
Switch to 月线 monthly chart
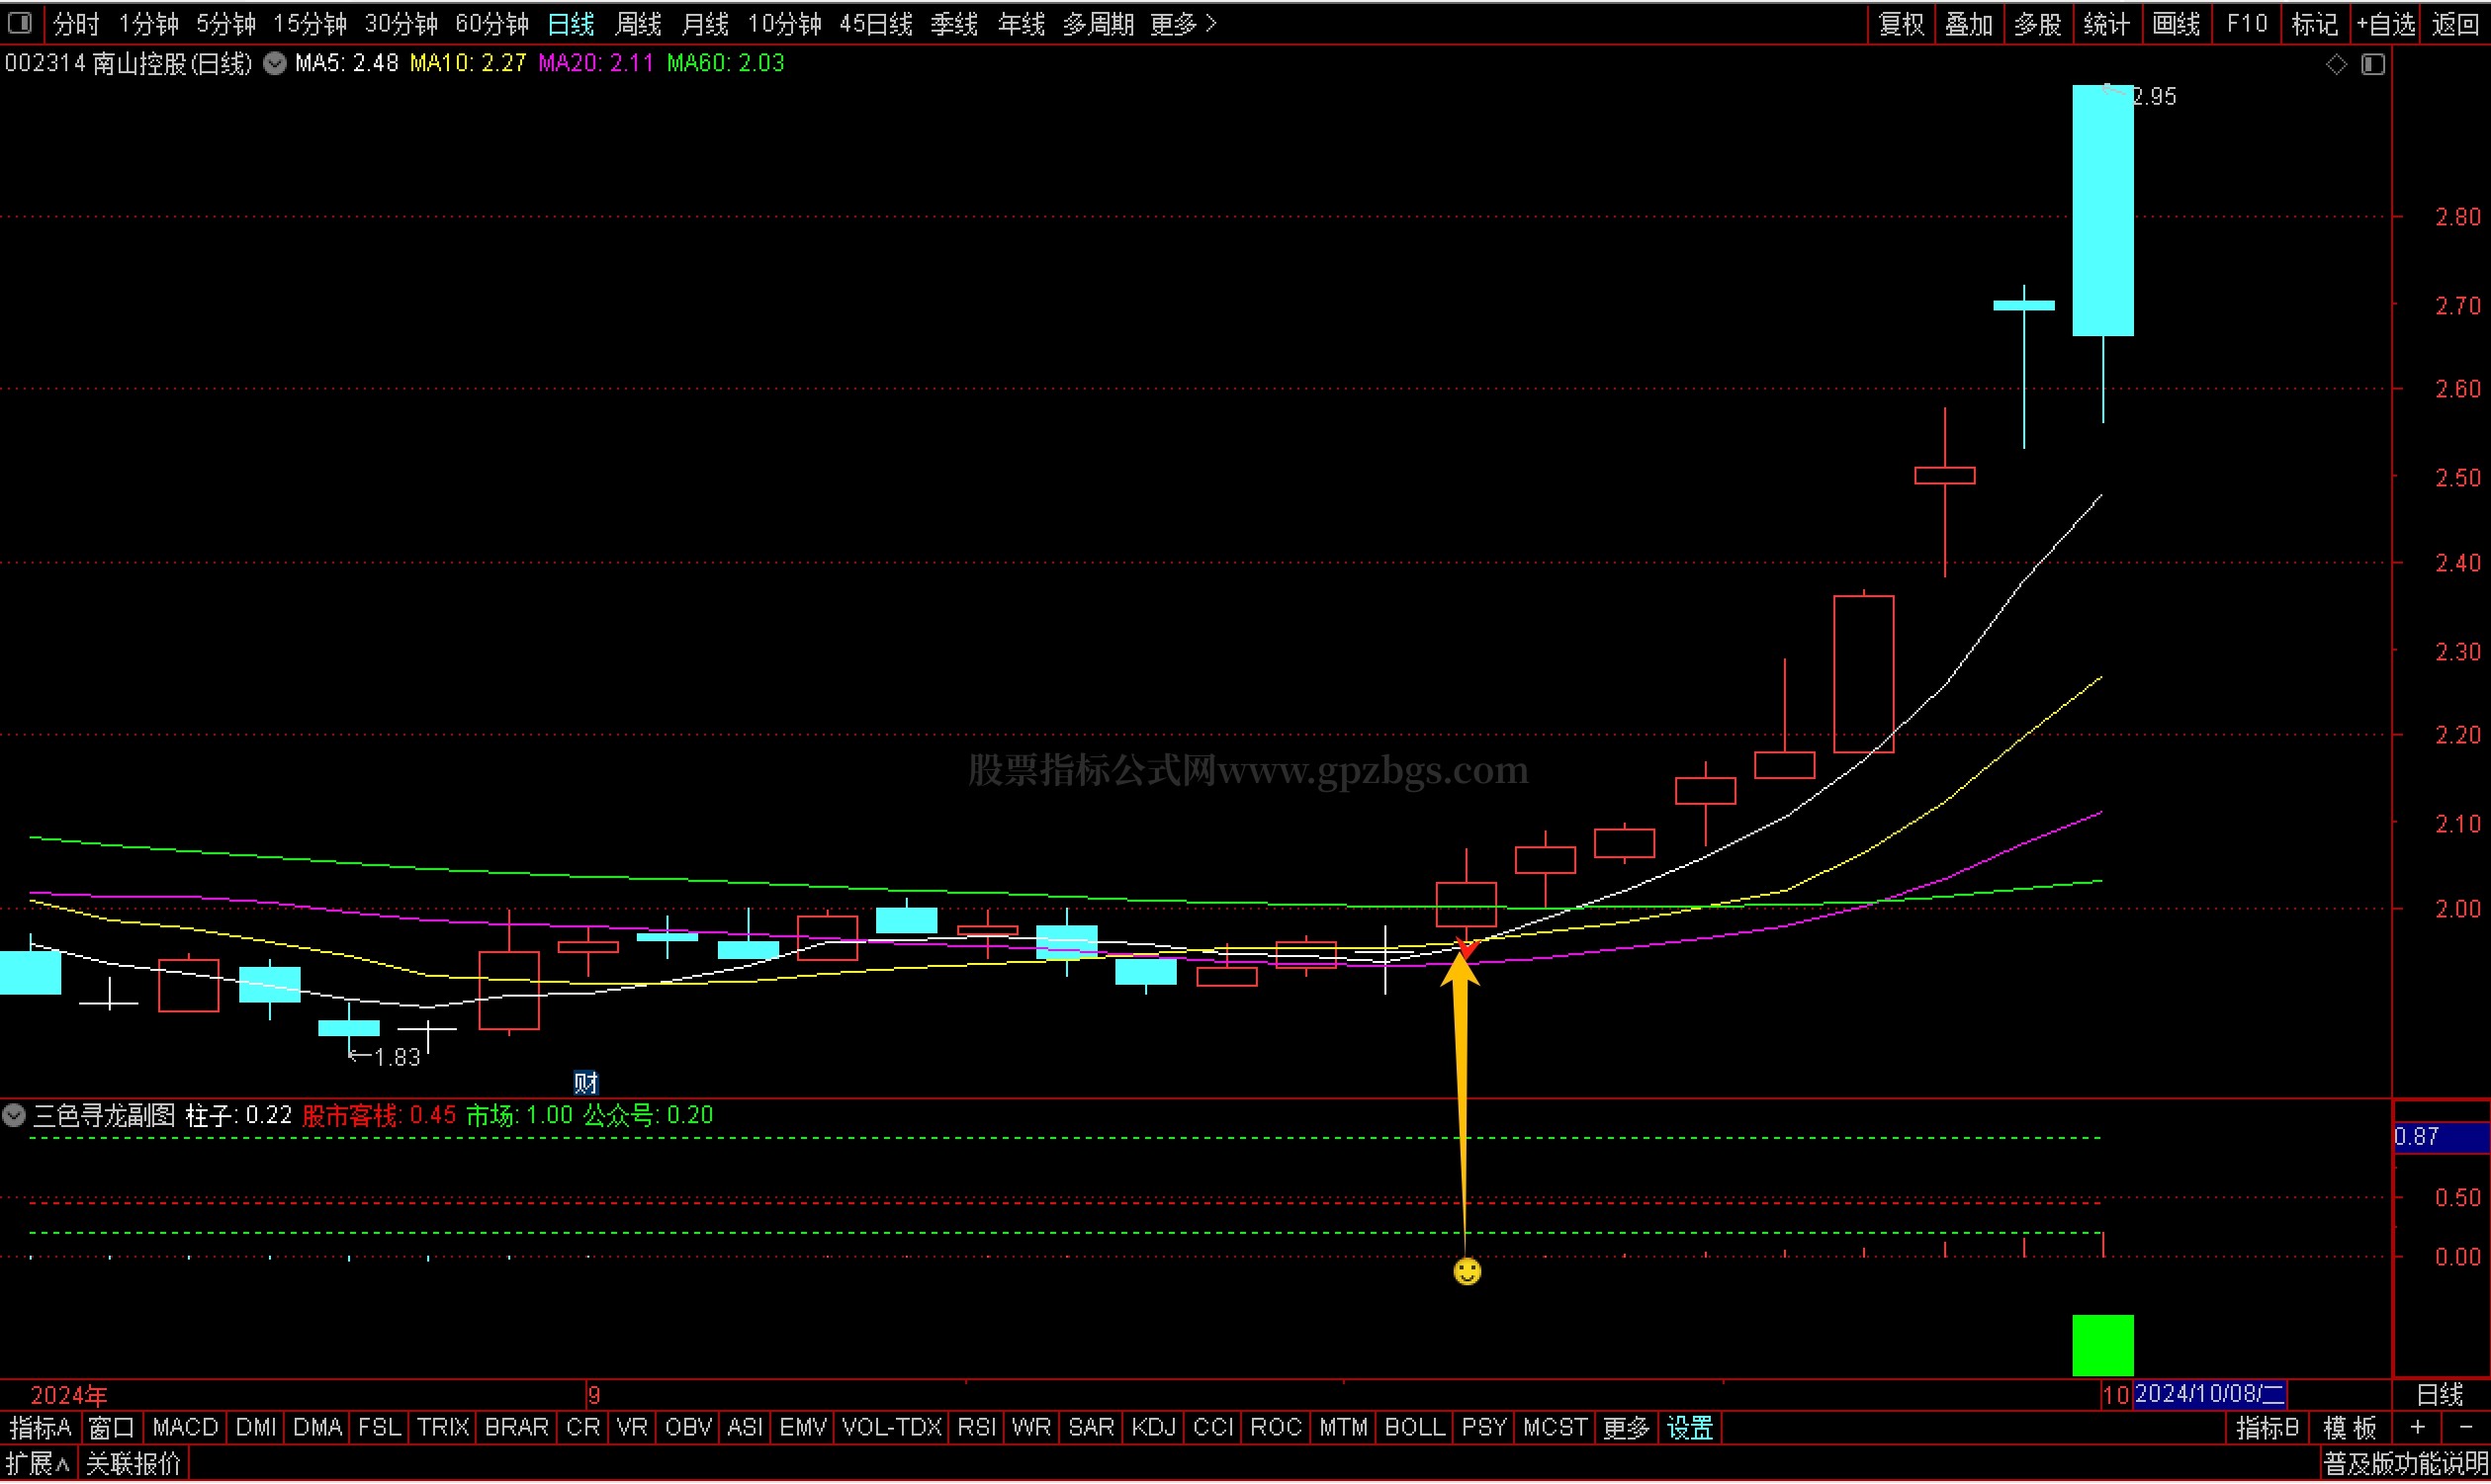705,24
